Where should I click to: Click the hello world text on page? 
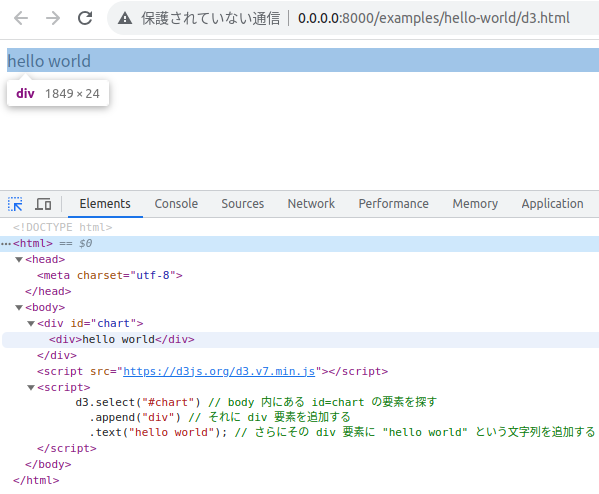tap(49, 61)
